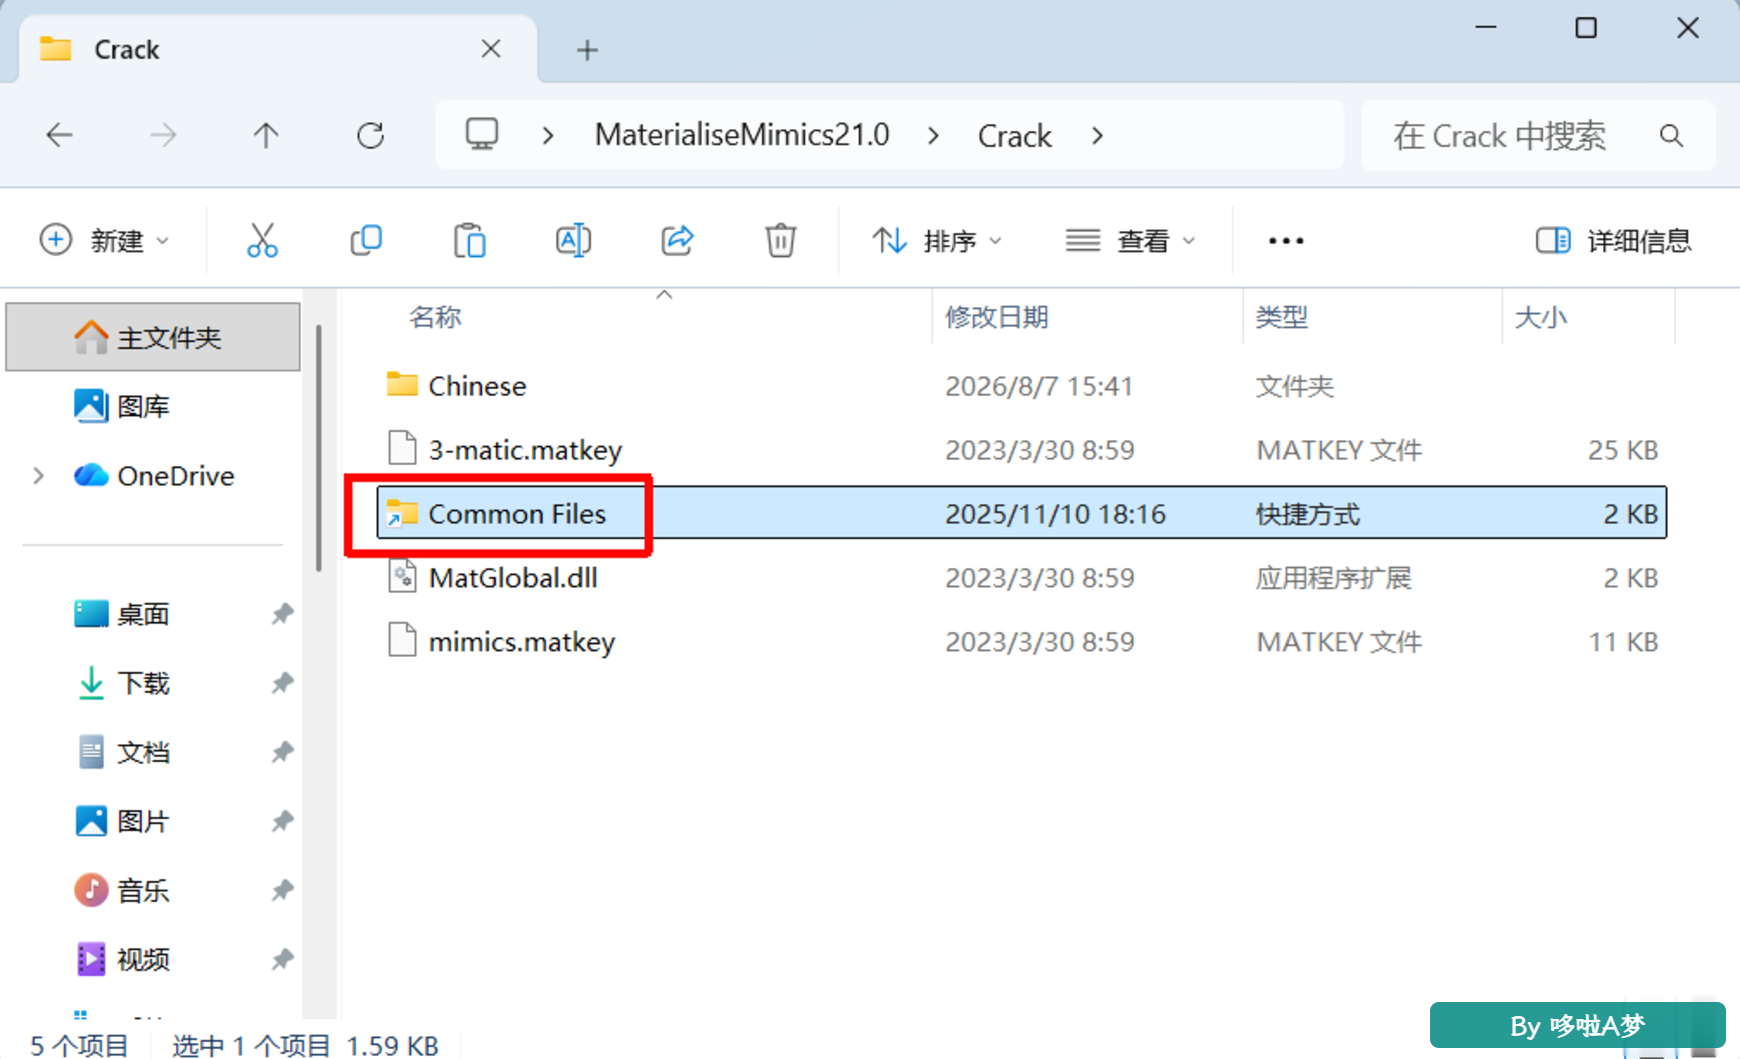Image resolution: width=1740 pixels, height=1059 pixels.
Task: Toggle the 详细信息 details pane
Action: 1613,241
